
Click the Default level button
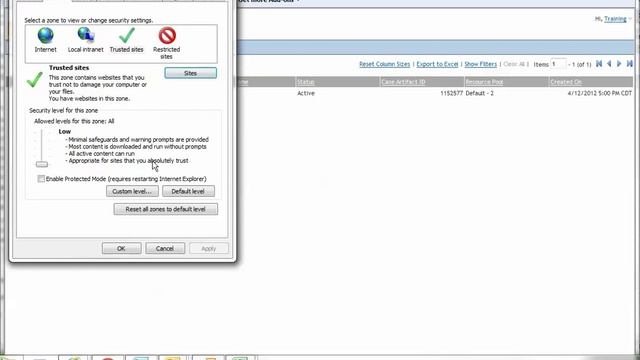188,191
